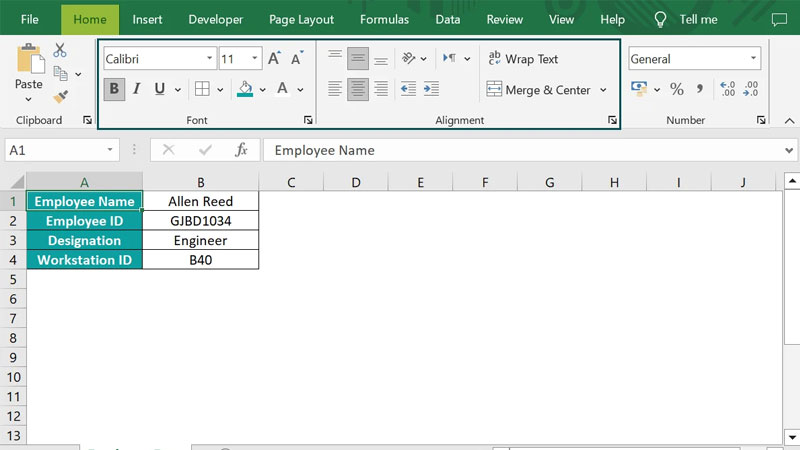Click the Increase Indent icon

[x=431, y=89]
